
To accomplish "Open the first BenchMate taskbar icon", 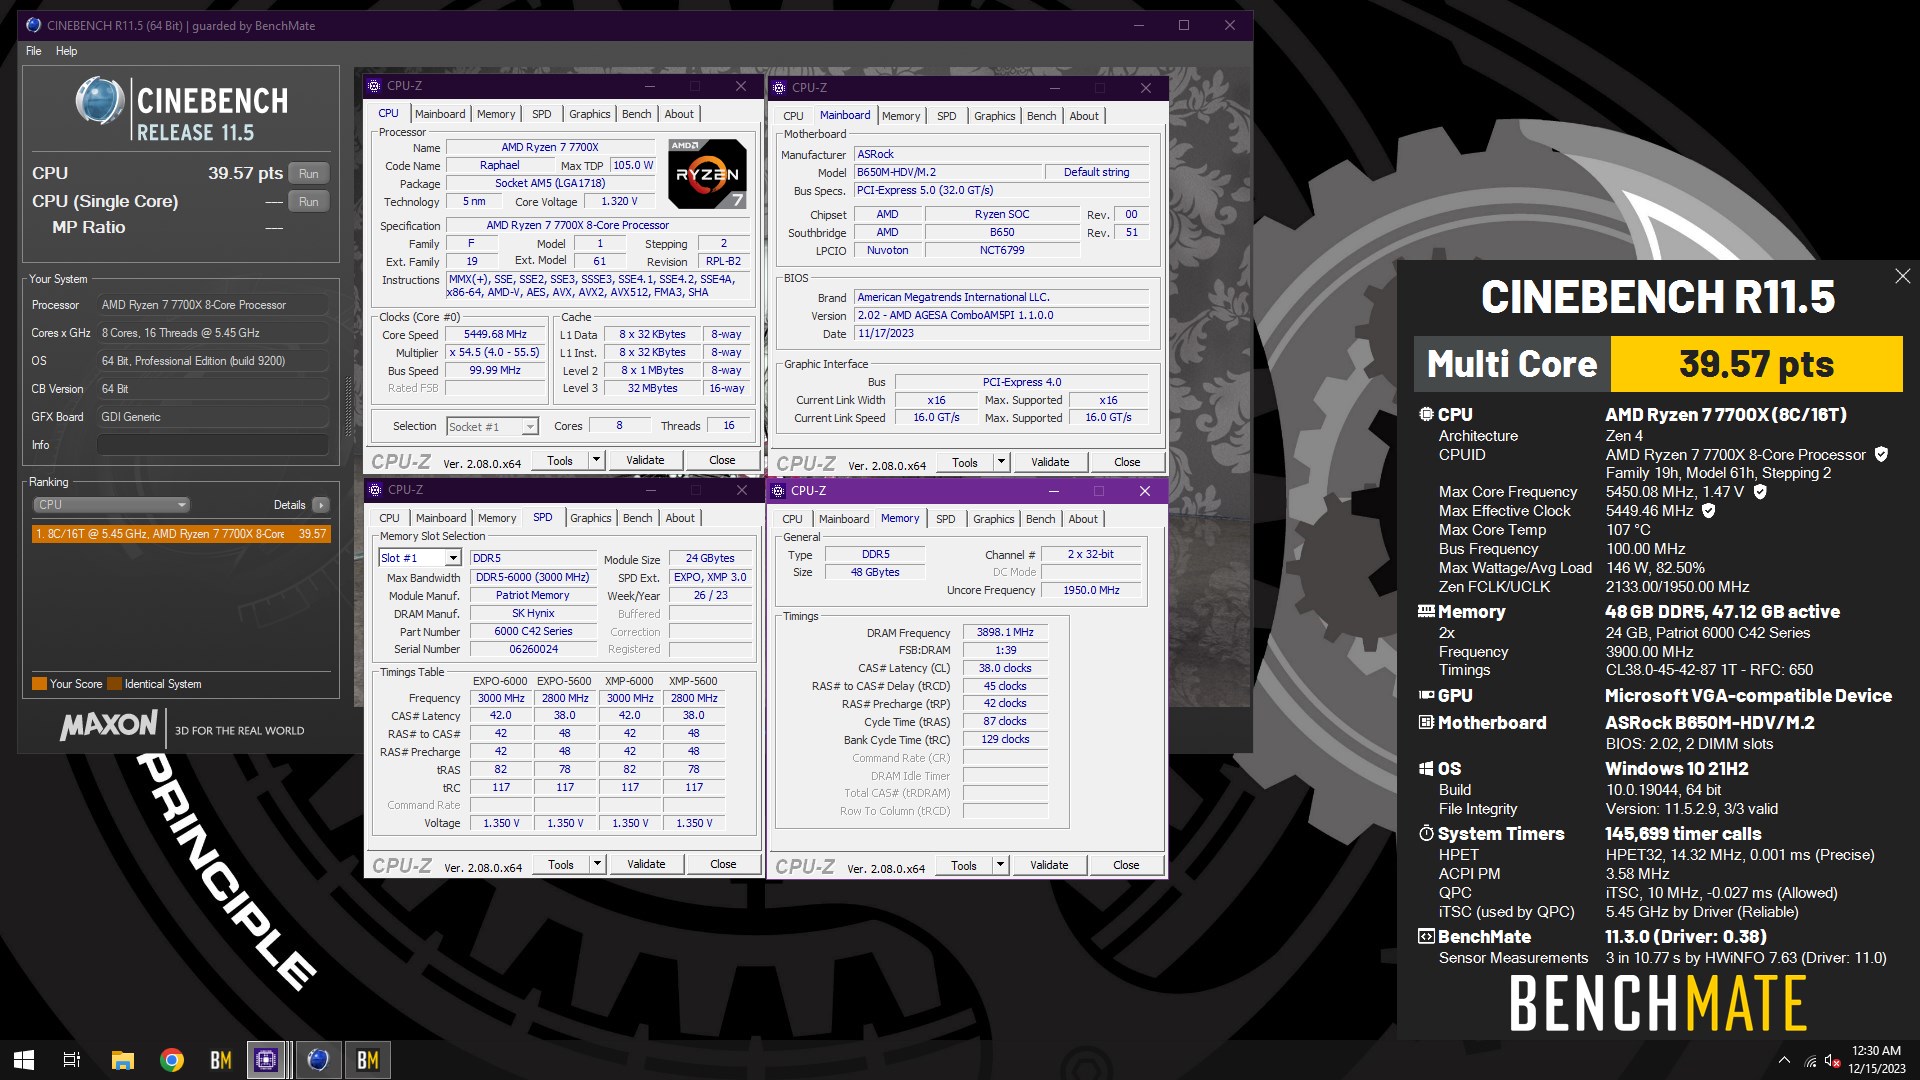I will 220,1060.
